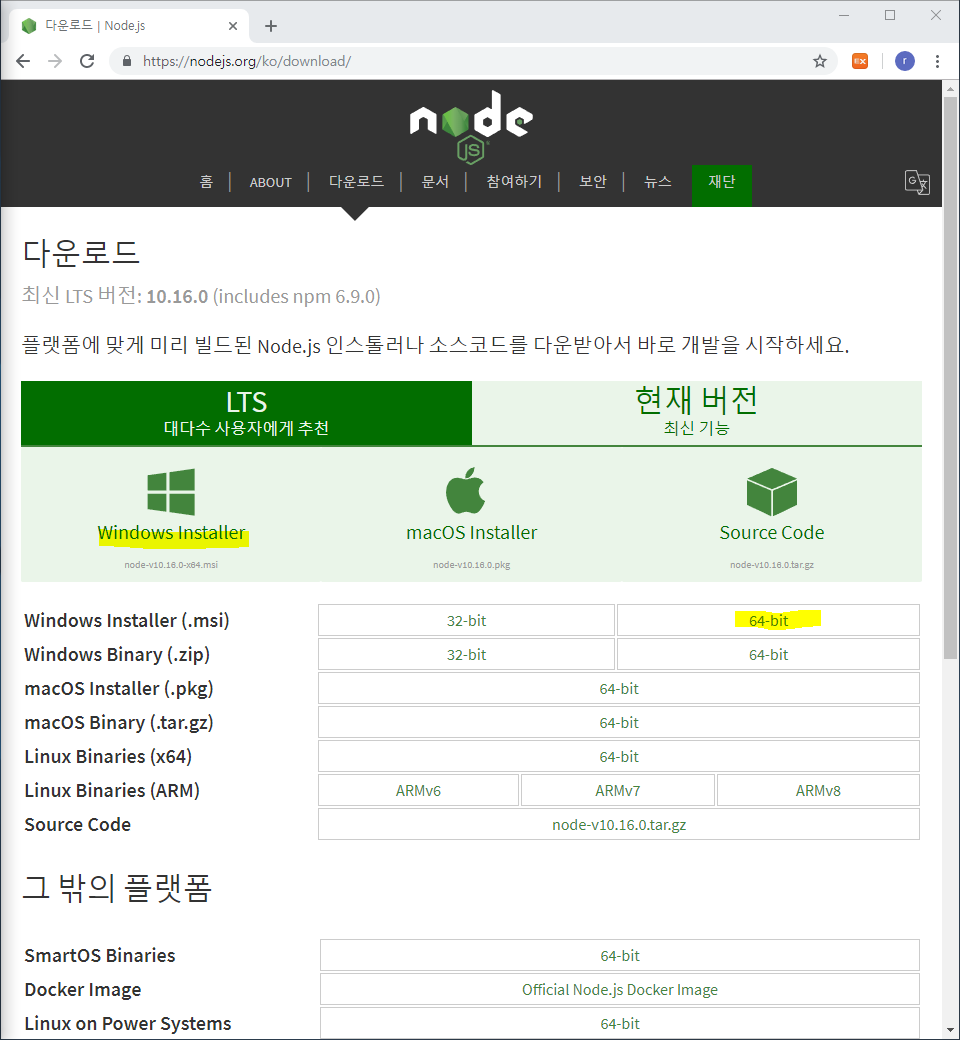Click the SmartOS Binaries row label
Viewport: 960px width, 1040px height.
click(x=100, y=955)
